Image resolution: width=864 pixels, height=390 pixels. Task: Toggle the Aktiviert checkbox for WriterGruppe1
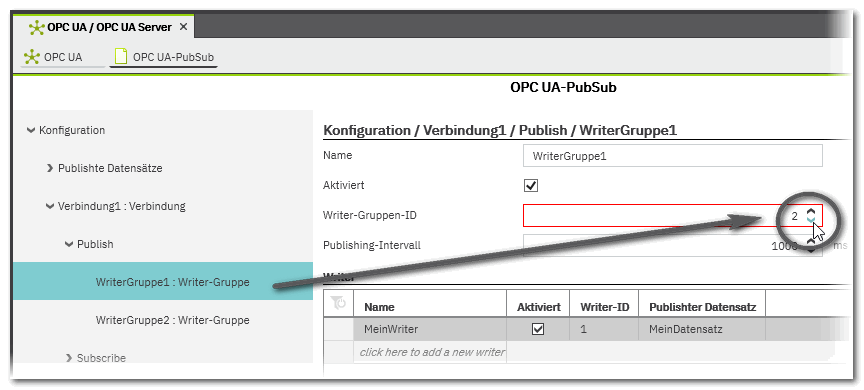pyautogui.click(x=531, y=186)
